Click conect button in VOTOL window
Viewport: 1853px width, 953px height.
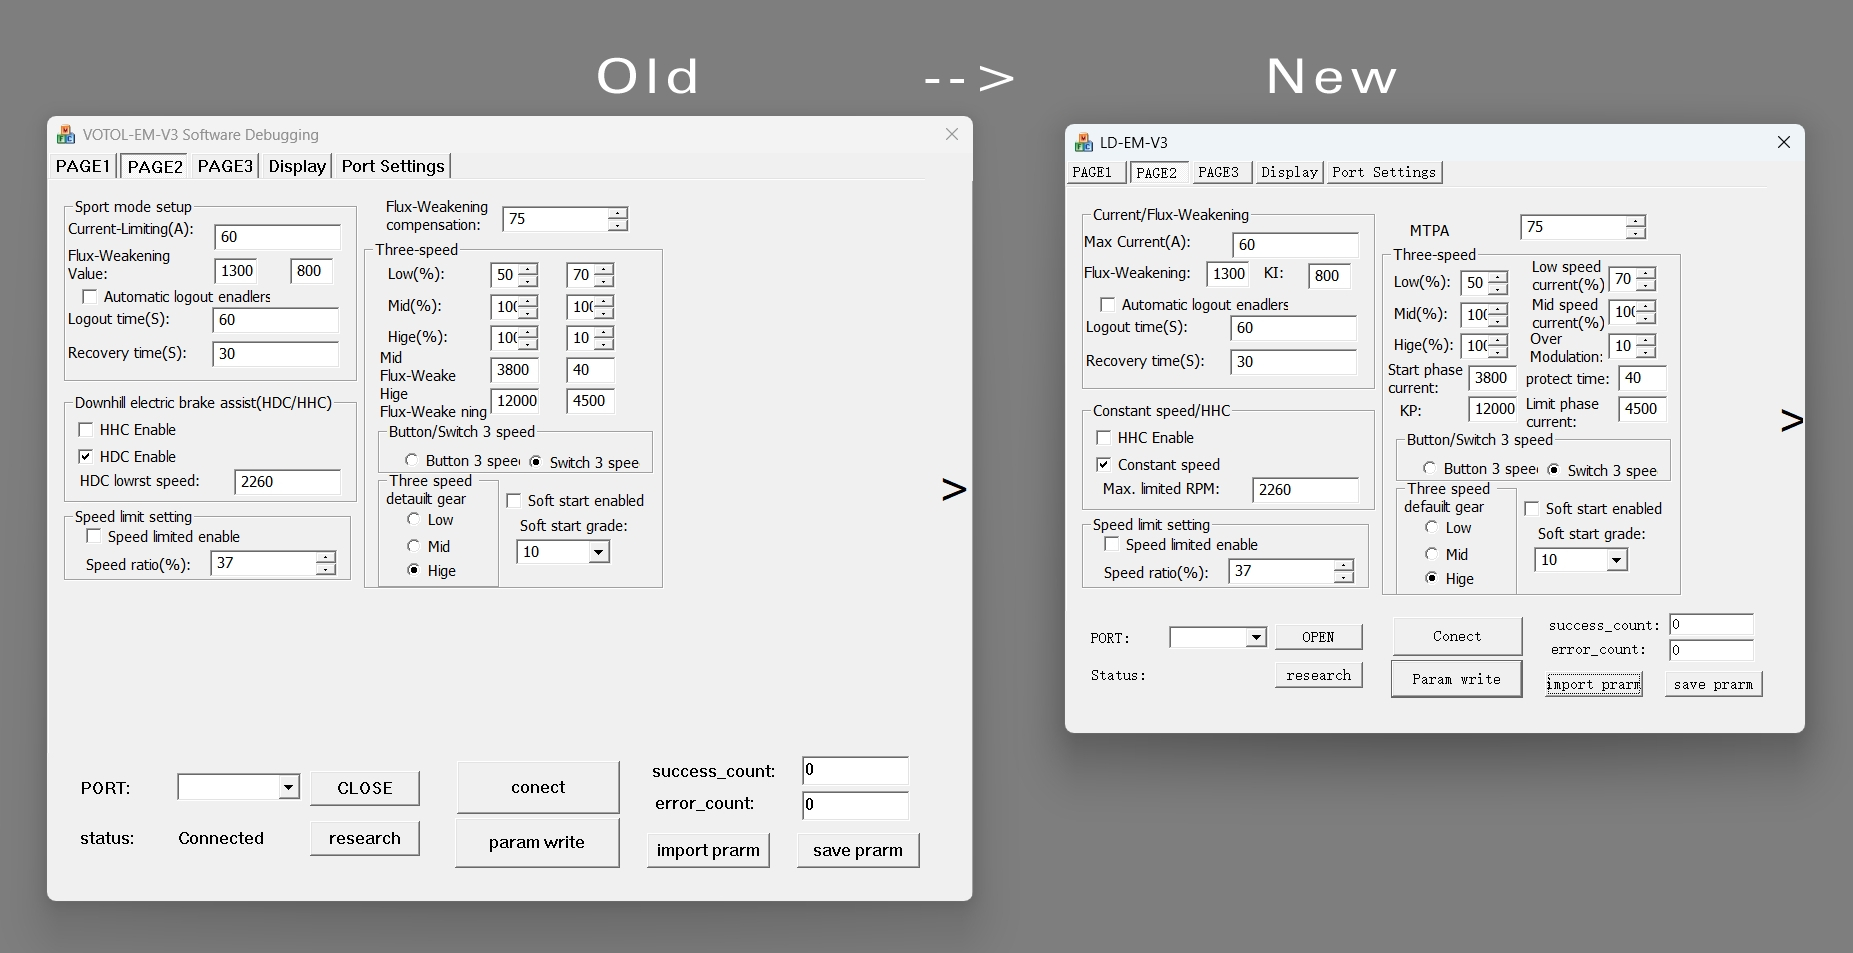(538, 787)
